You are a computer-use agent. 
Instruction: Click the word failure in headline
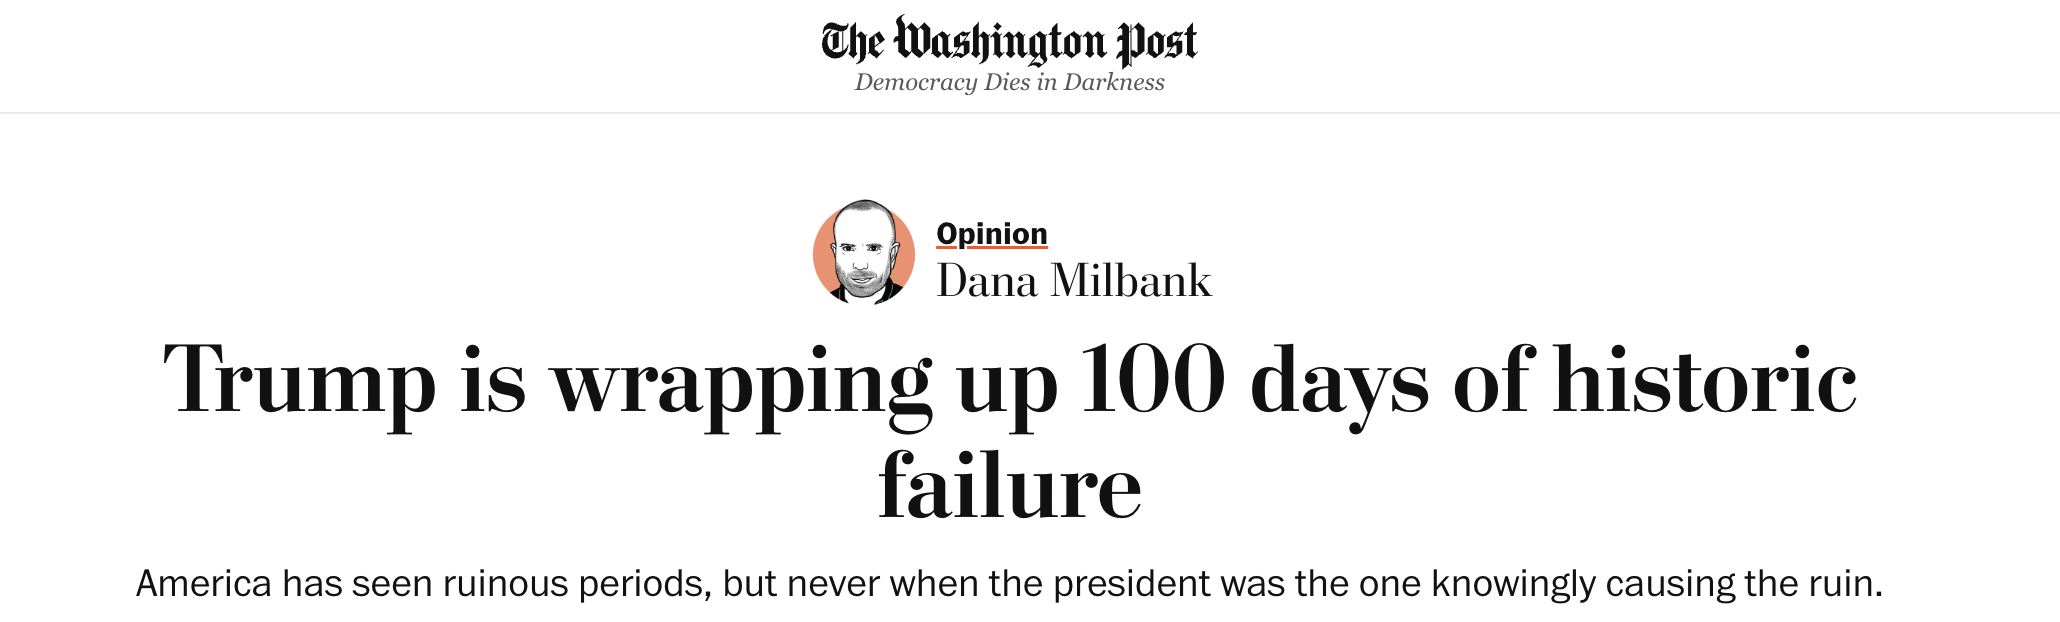(x=1010, y=486)
